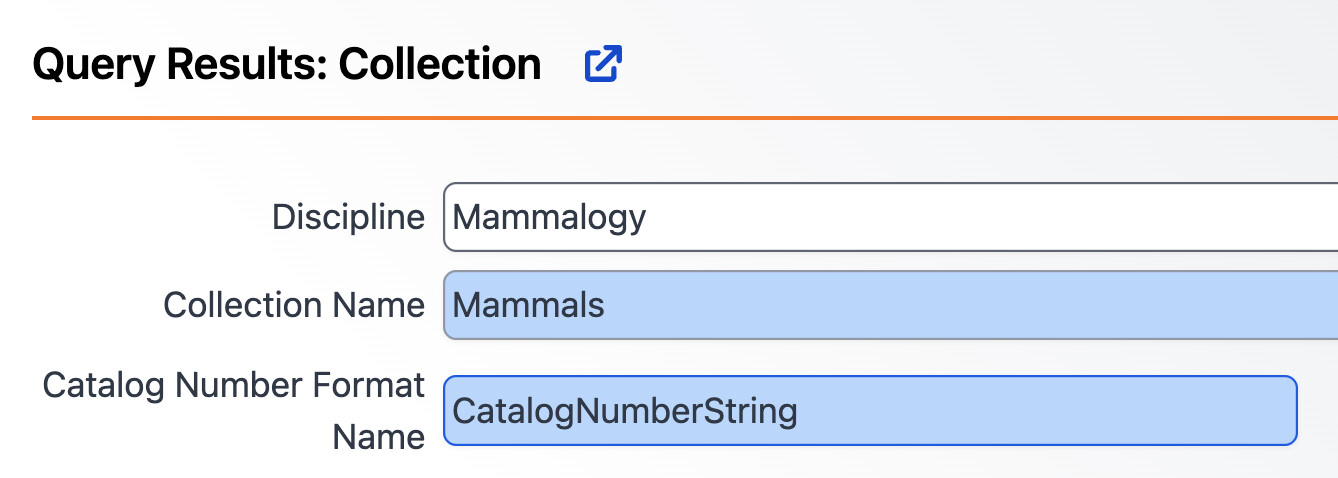This screenshot has height=478, width=1338.
Task: Select the Catalog Number Format Name field
Action: pos(870,410)
